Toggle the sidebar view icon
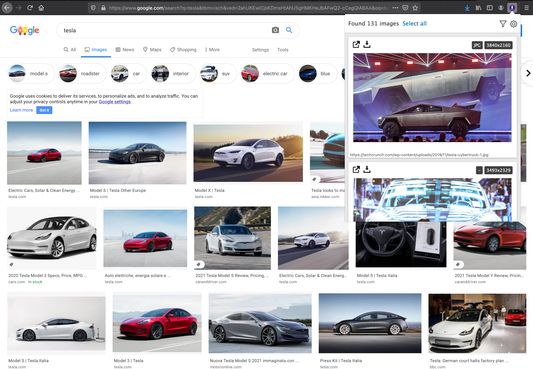533x369 pixels. (490, 7)
